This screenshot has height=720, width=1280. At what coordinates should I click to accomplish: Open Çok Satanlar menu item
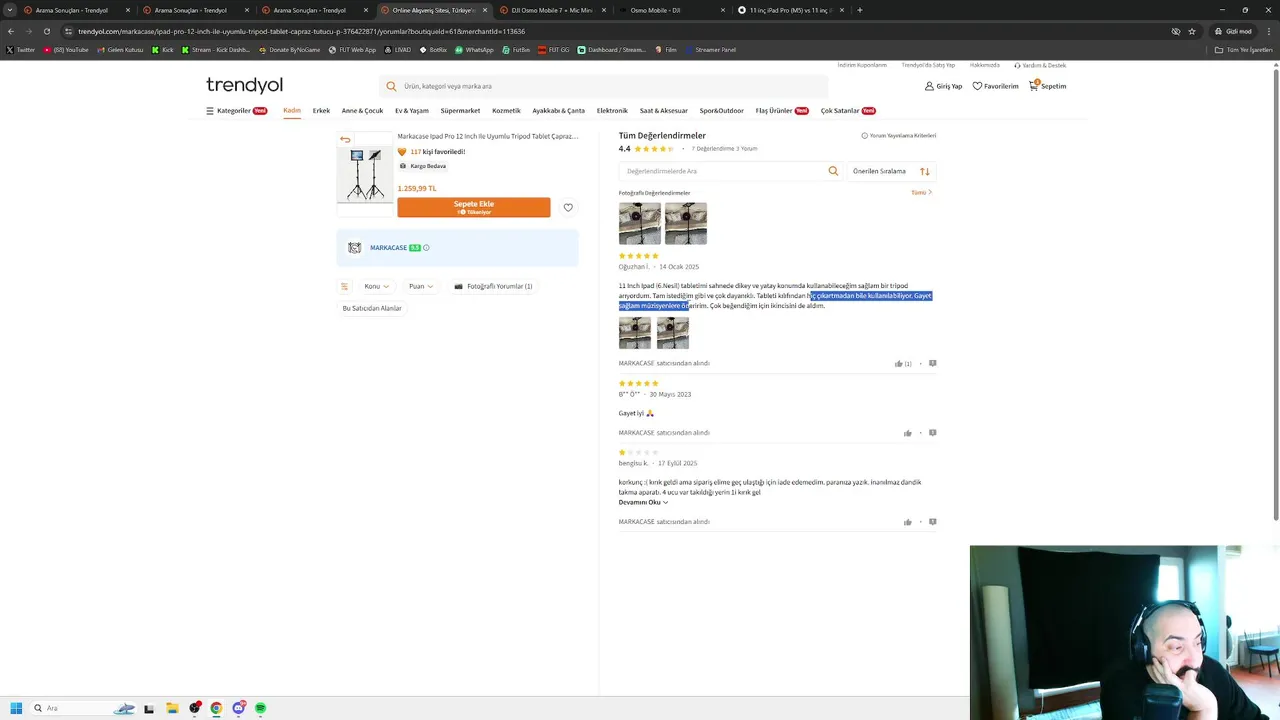848,111
